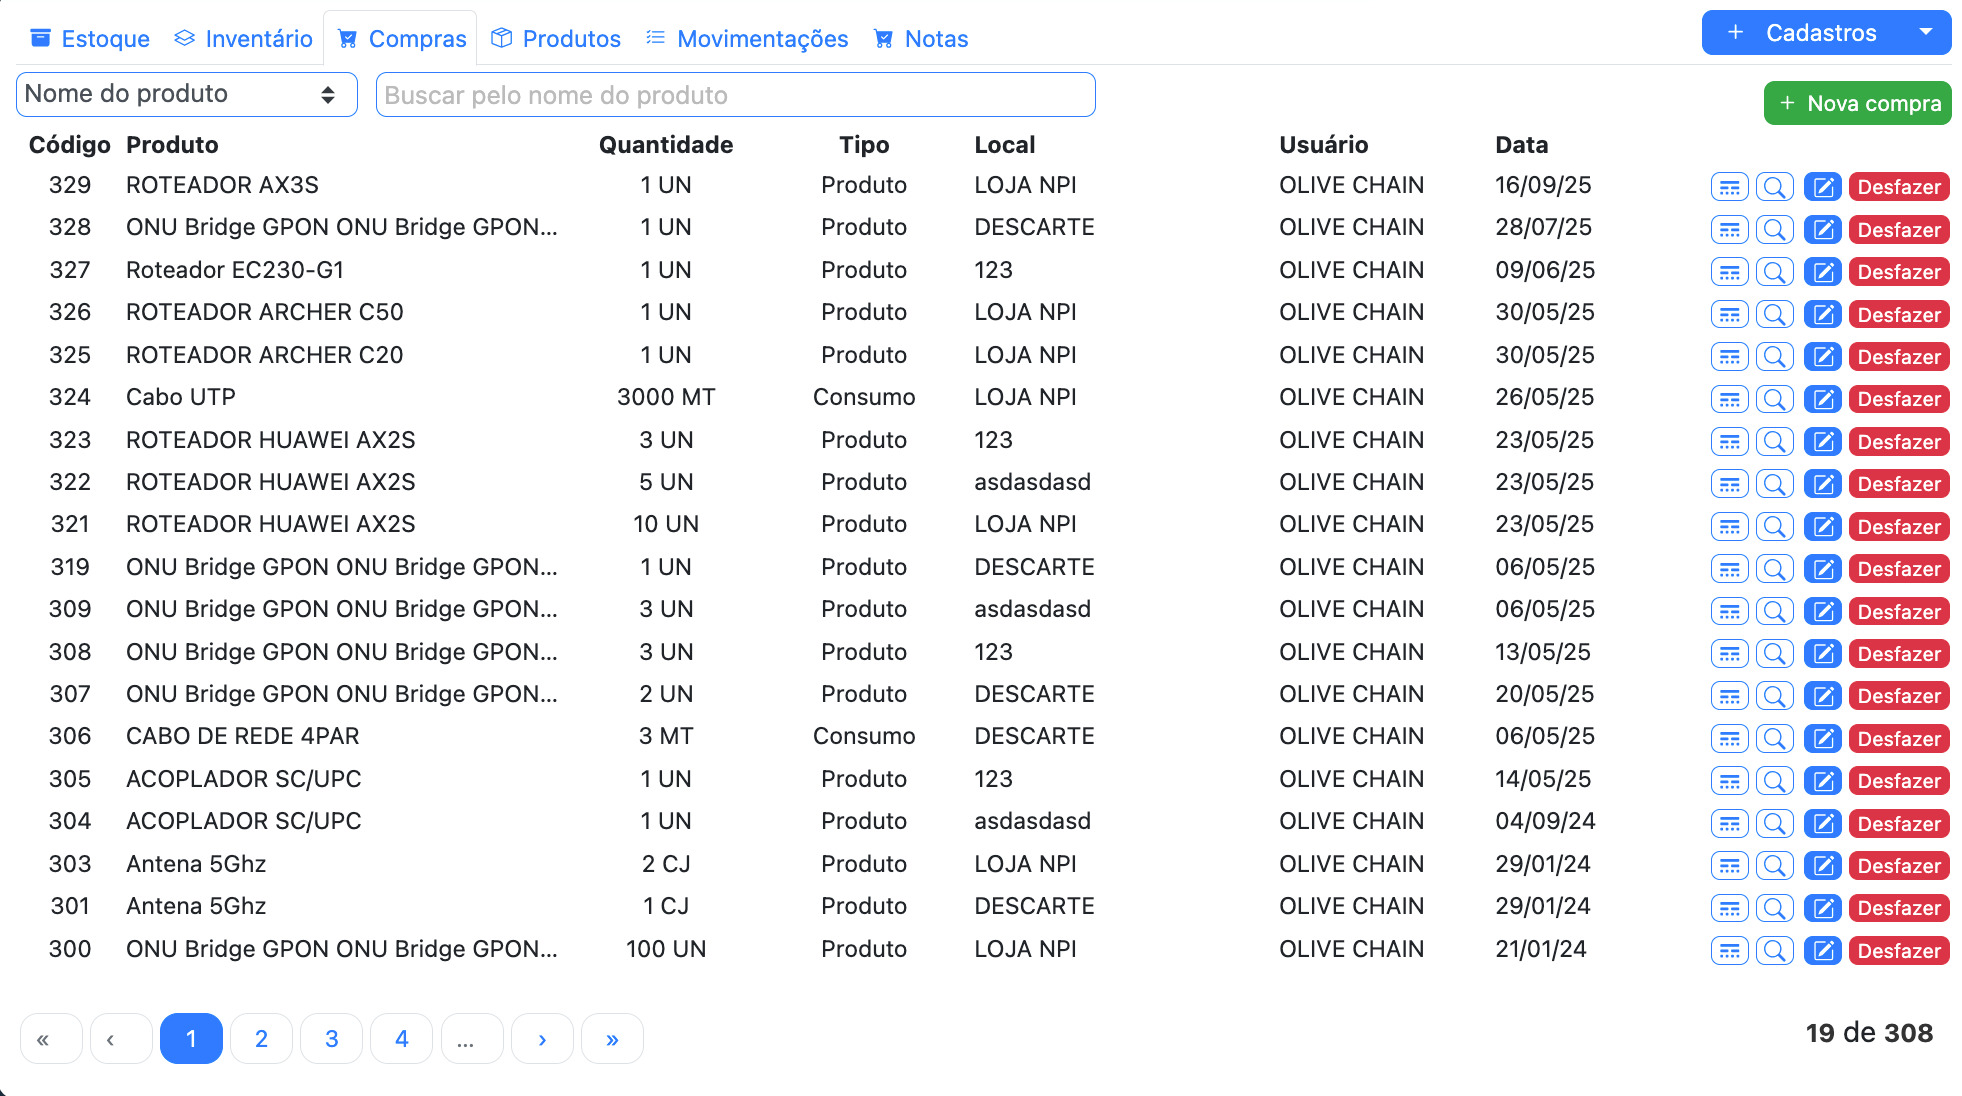Screen dimensions: 1962x1096
Task: View details magnifier for purchase 300
Action: [1774, 951]
